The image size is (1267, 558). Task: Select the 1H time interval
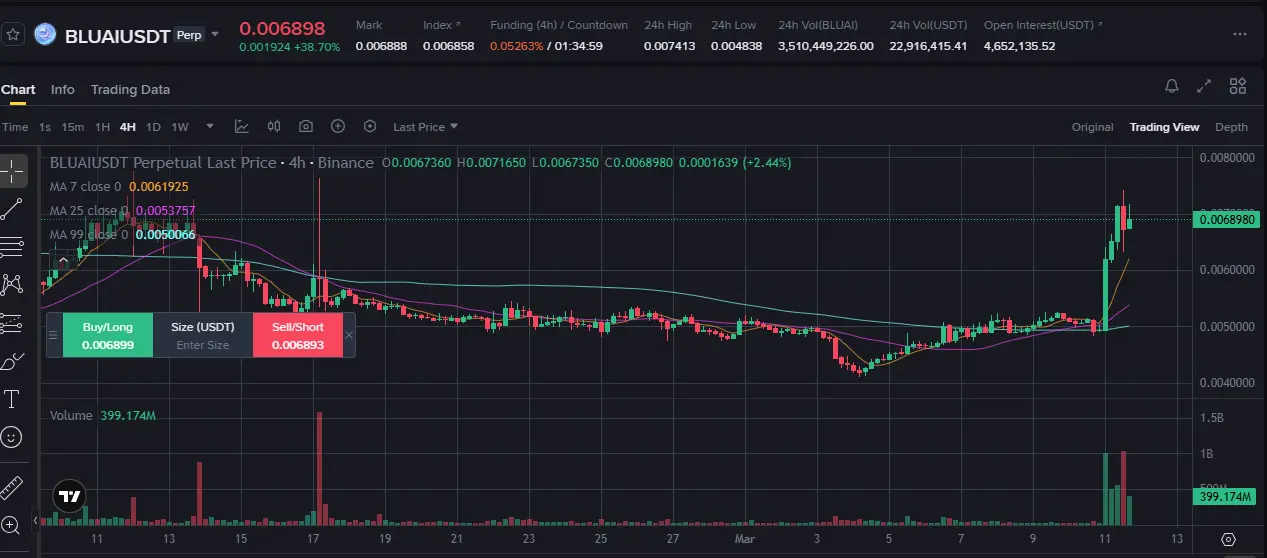tap(103, 127)
